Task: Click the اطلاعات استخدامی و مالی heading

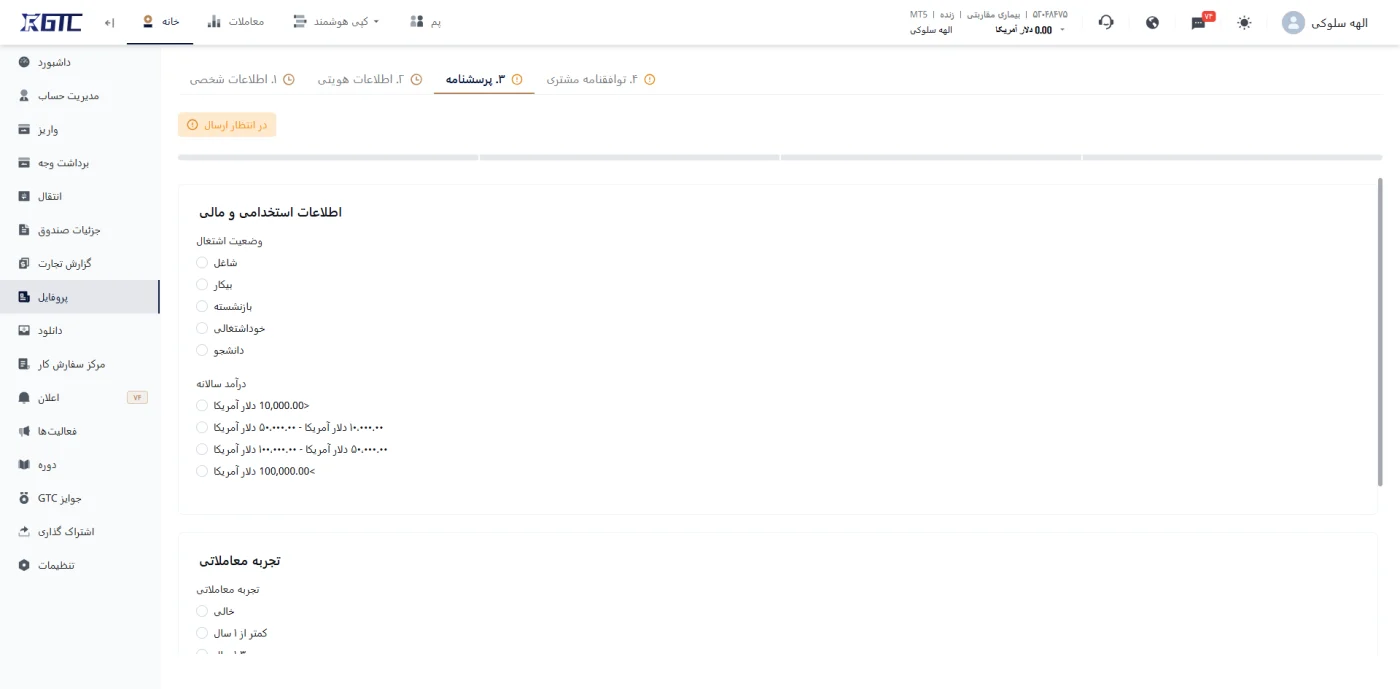Action: coord(270,212)
